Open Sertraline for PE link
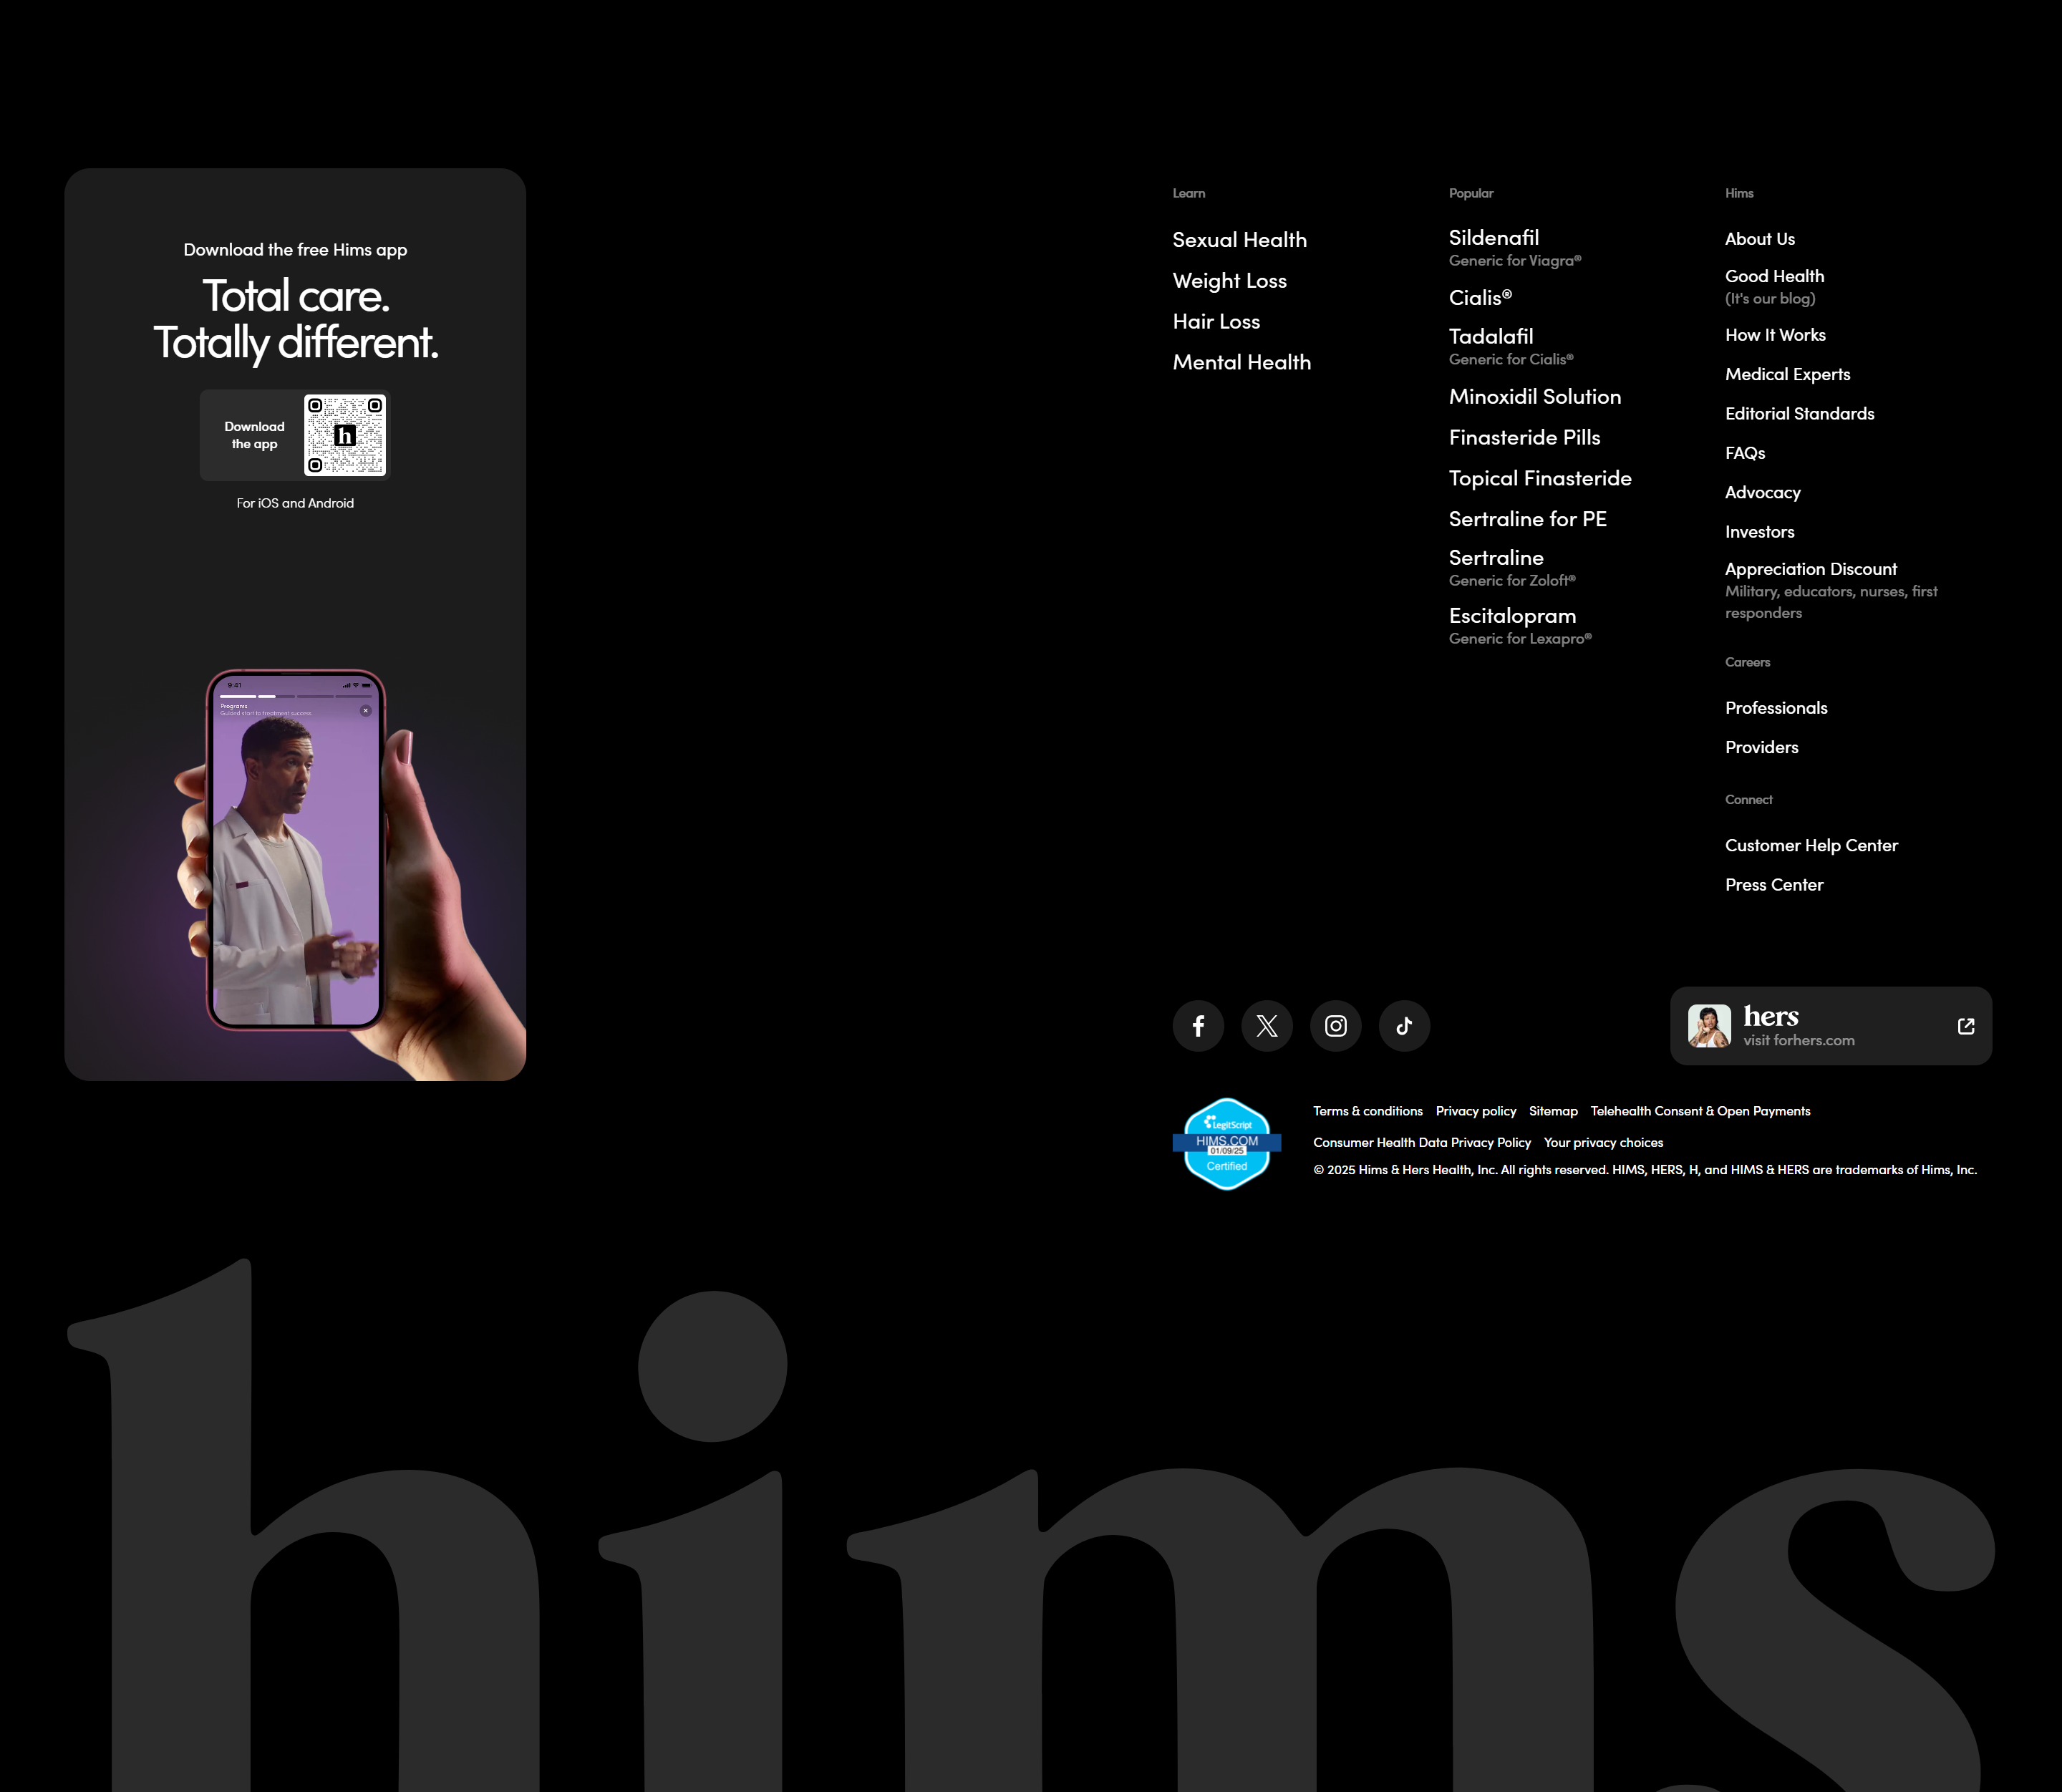Viewport: 2062px width, 1792px height. pyautogui.click(x=1528, y=519)
